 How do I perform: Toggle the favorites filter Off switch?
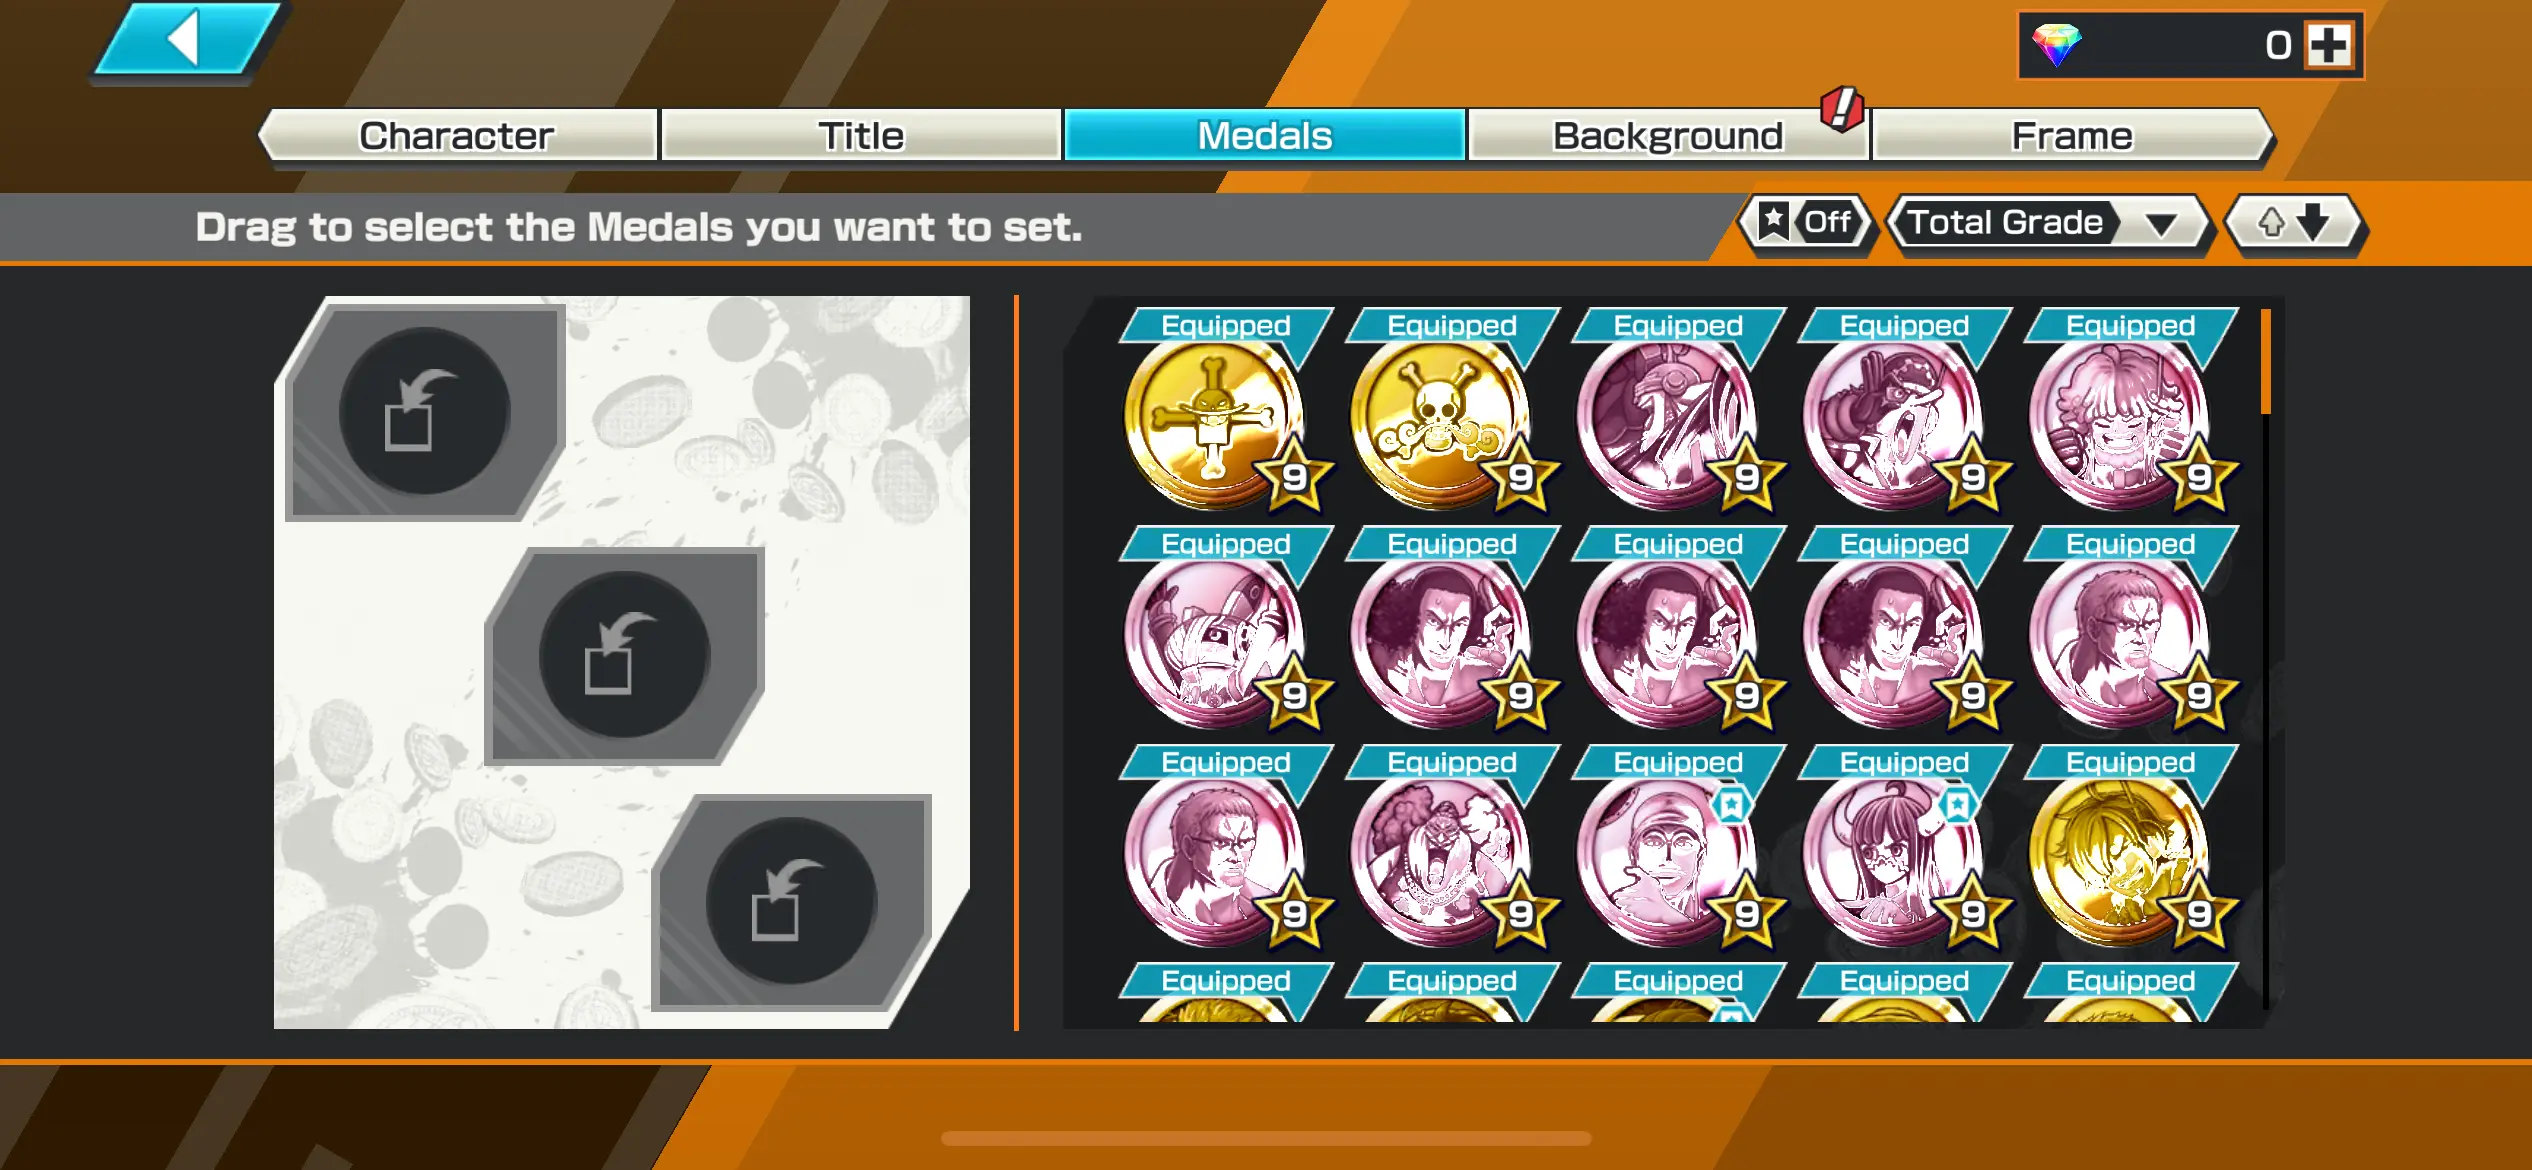1806,222
